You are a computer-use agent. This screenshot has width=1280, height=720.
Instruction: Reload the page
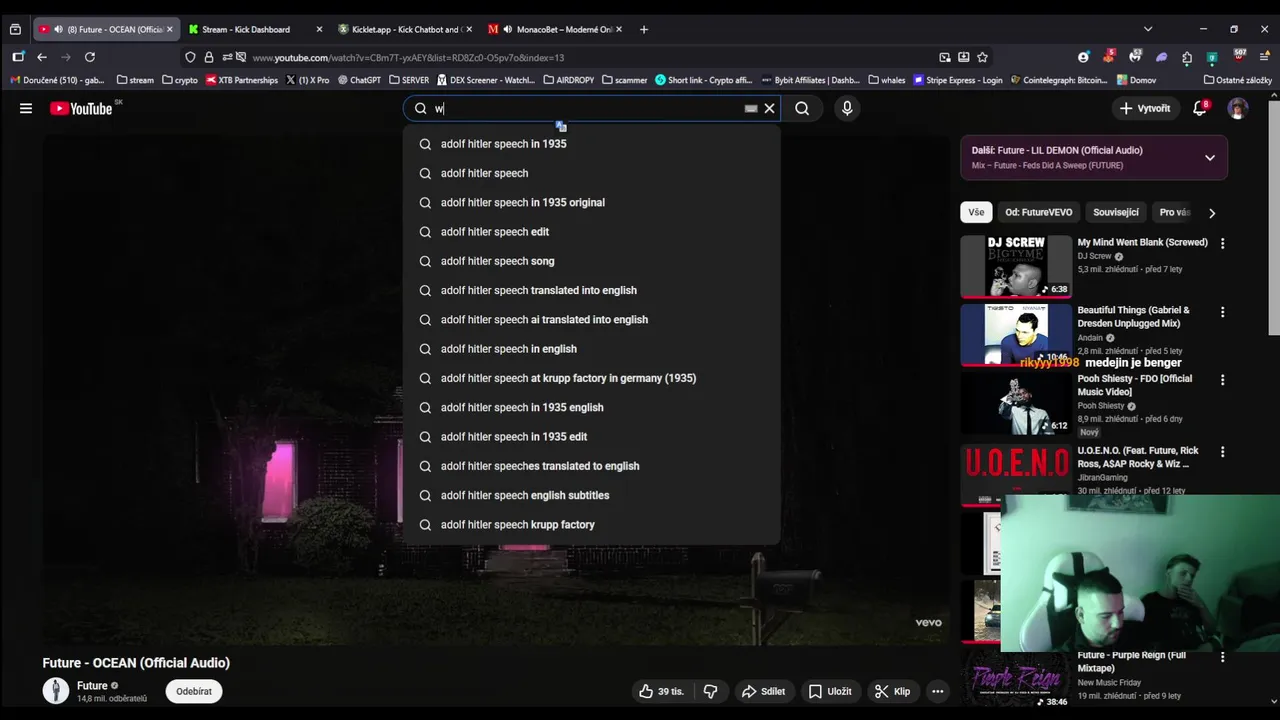click(x=90, y=57)
